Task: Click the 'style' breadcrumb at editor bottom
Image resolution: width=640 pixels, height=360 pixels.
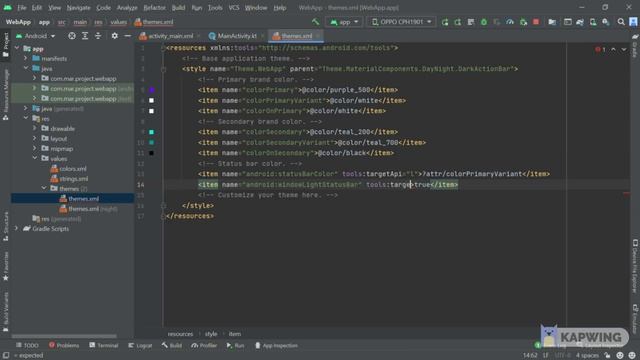Action: [211, 334]
